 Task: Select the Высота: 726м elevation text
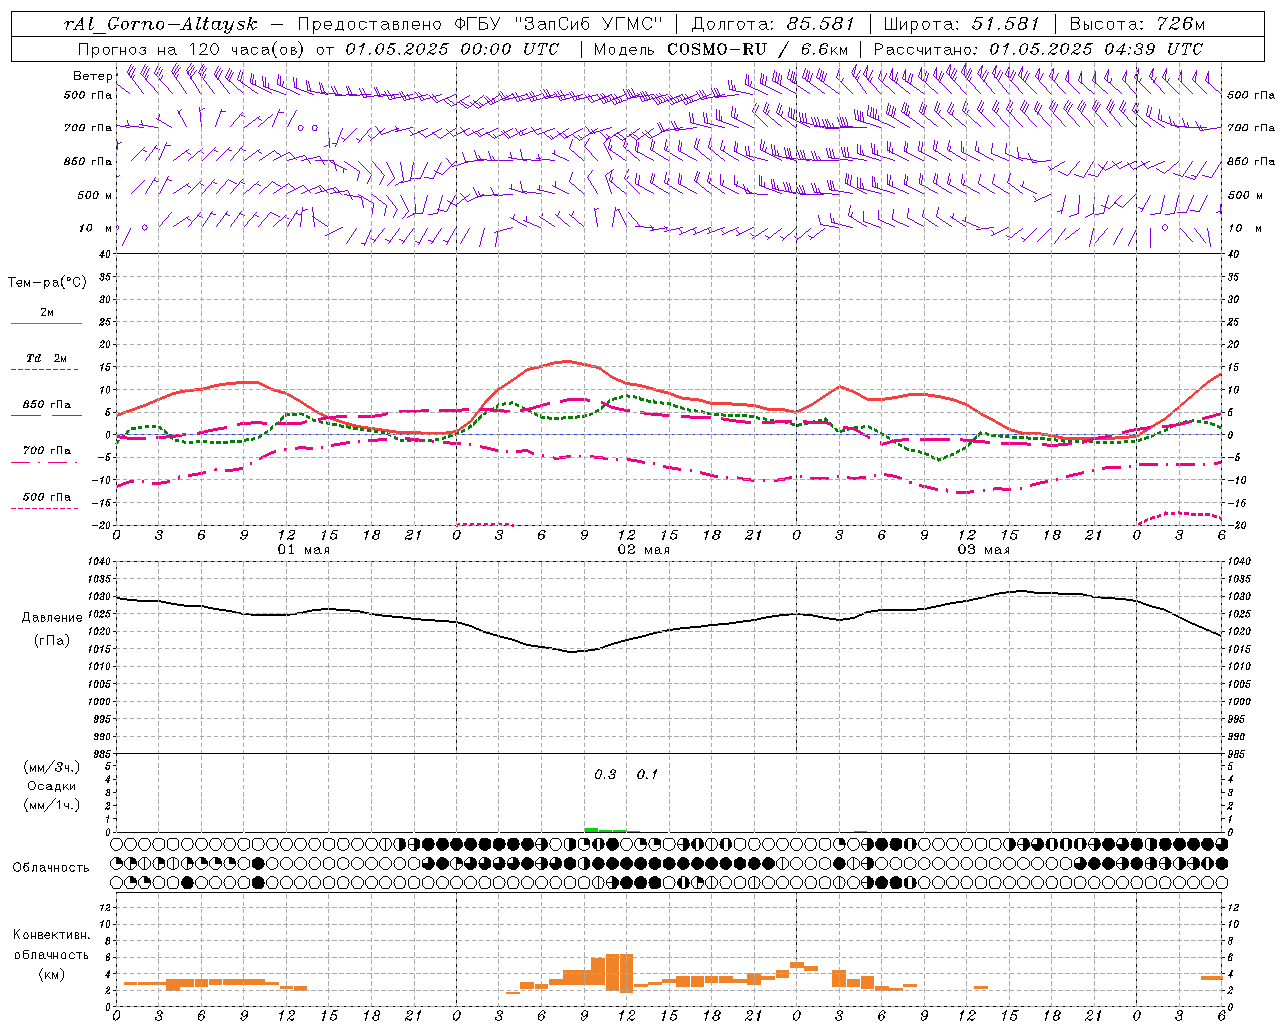(x=1137, y=24)
